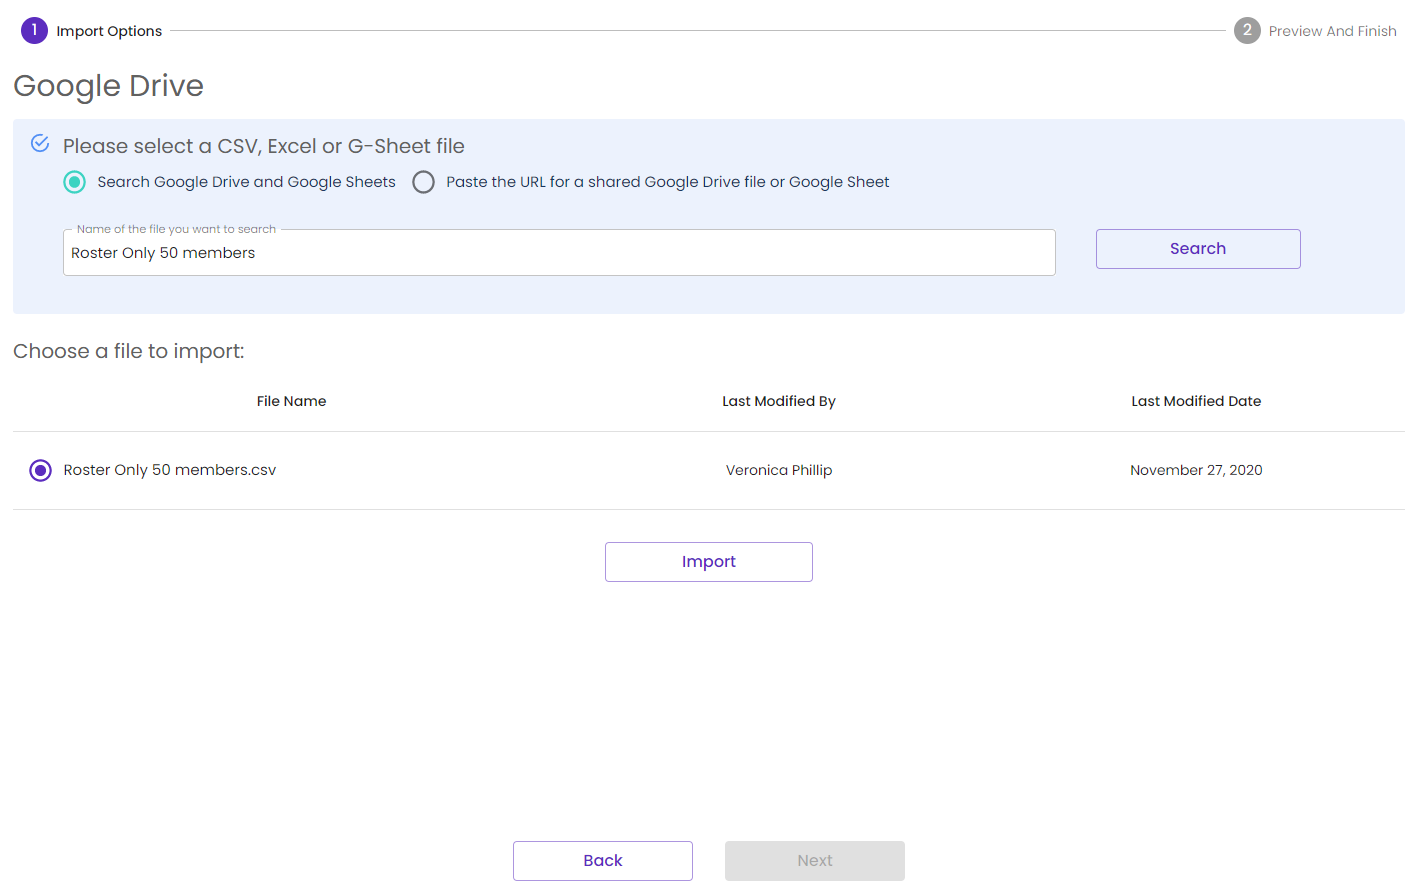Select the Roster Only 50 members.csv radio button
1414x892 pixels.
pos(40,470)
